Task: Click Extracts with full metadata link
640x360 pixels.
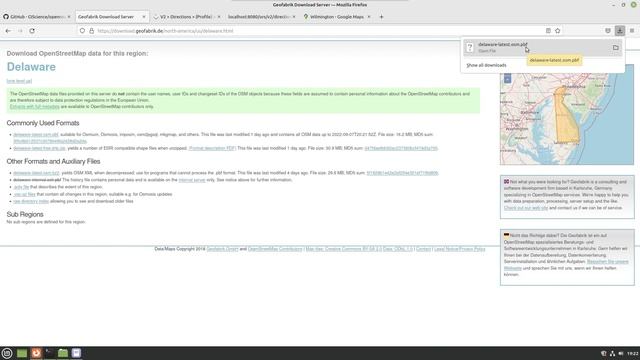Action: [x=35, y=107]
